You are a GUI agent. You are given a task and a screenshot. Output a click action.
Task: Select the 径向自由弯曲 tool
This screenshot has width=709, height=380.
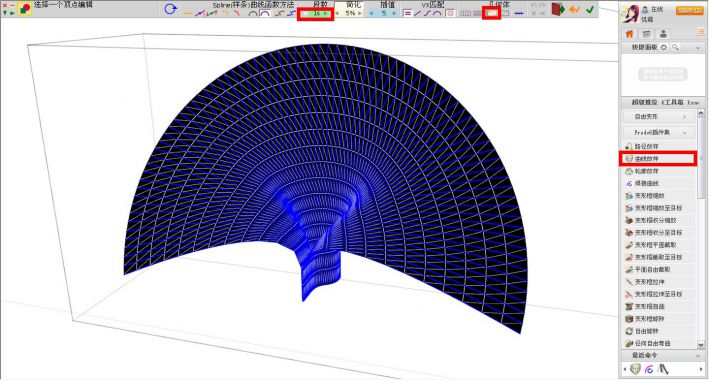(659, 343)
